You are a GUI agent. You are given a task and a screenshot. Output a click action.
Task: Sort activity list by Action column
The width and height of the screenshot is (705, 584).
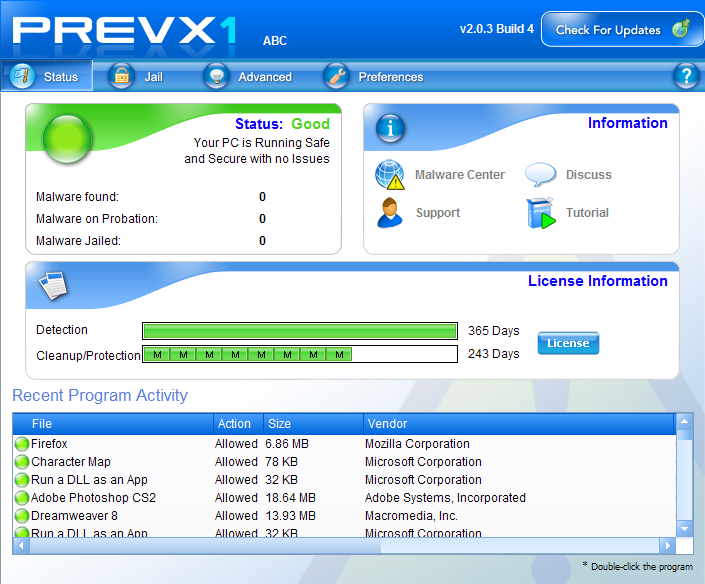238,424
